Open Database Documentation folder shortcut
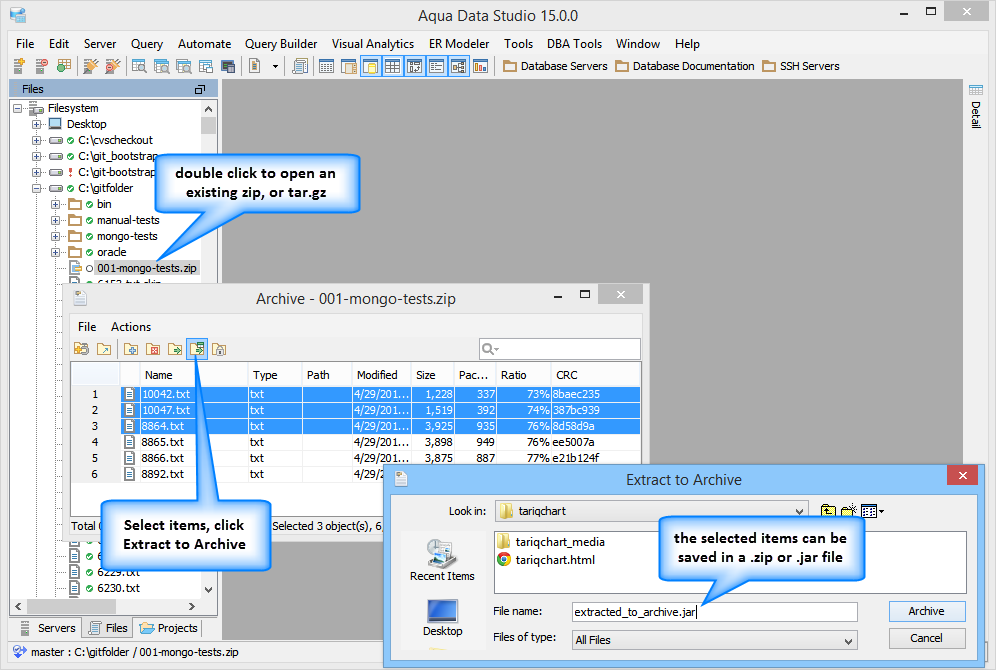The height and width of the screenshot is (670, 996). [685, 66]
